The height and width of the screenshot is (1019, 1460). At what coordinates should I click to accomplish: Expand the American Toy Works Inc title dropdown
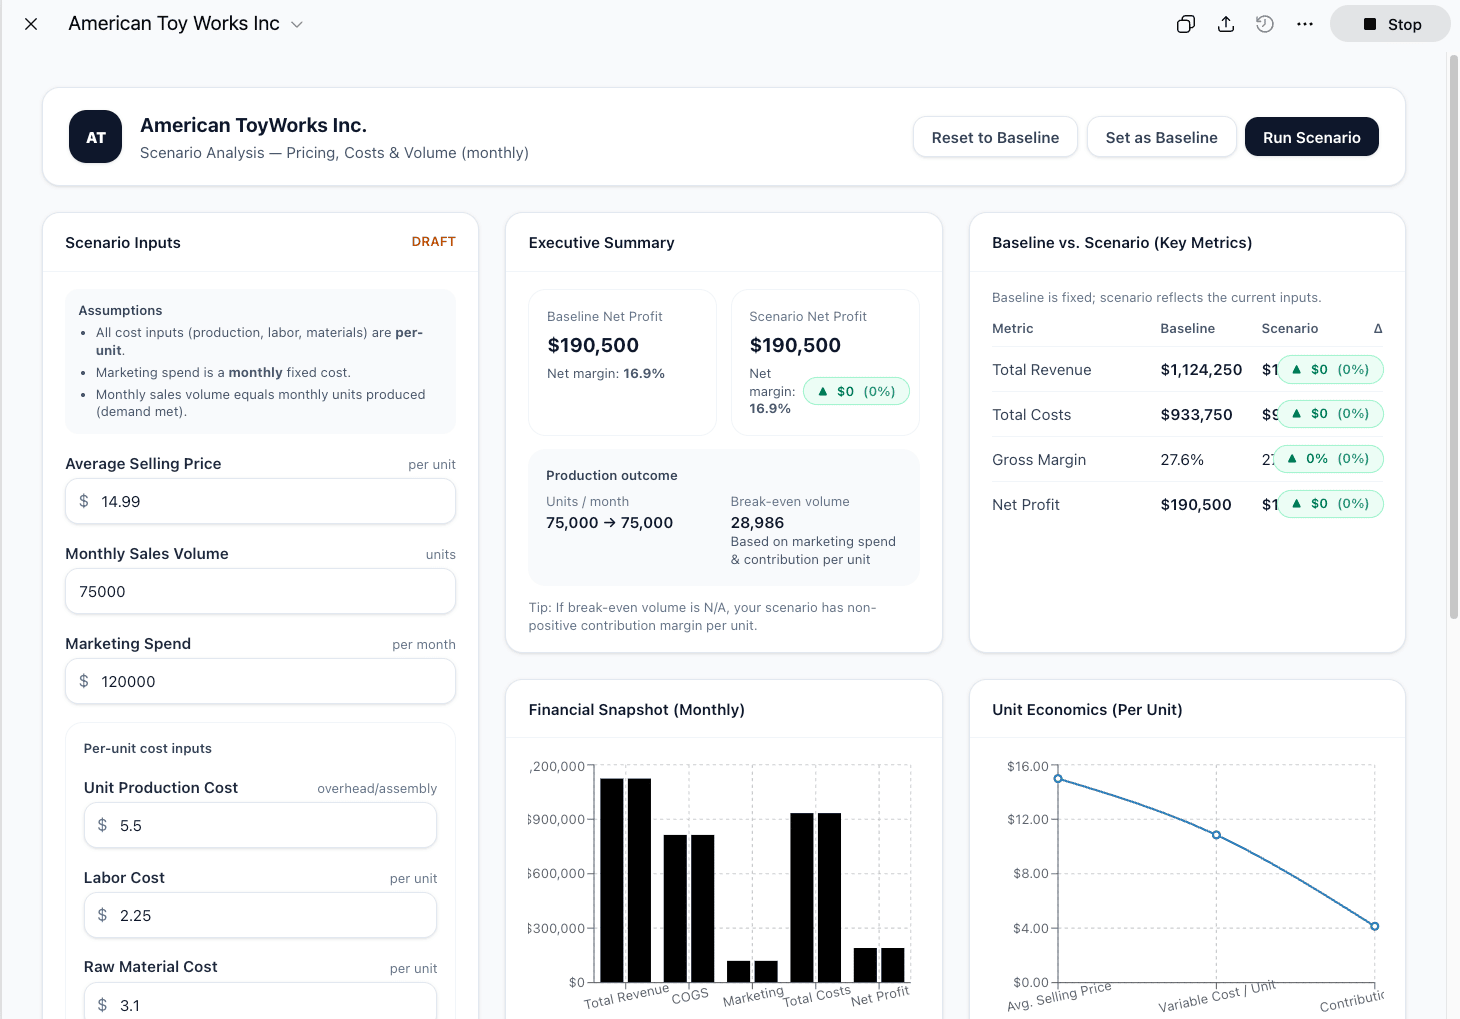pos(297,25)
